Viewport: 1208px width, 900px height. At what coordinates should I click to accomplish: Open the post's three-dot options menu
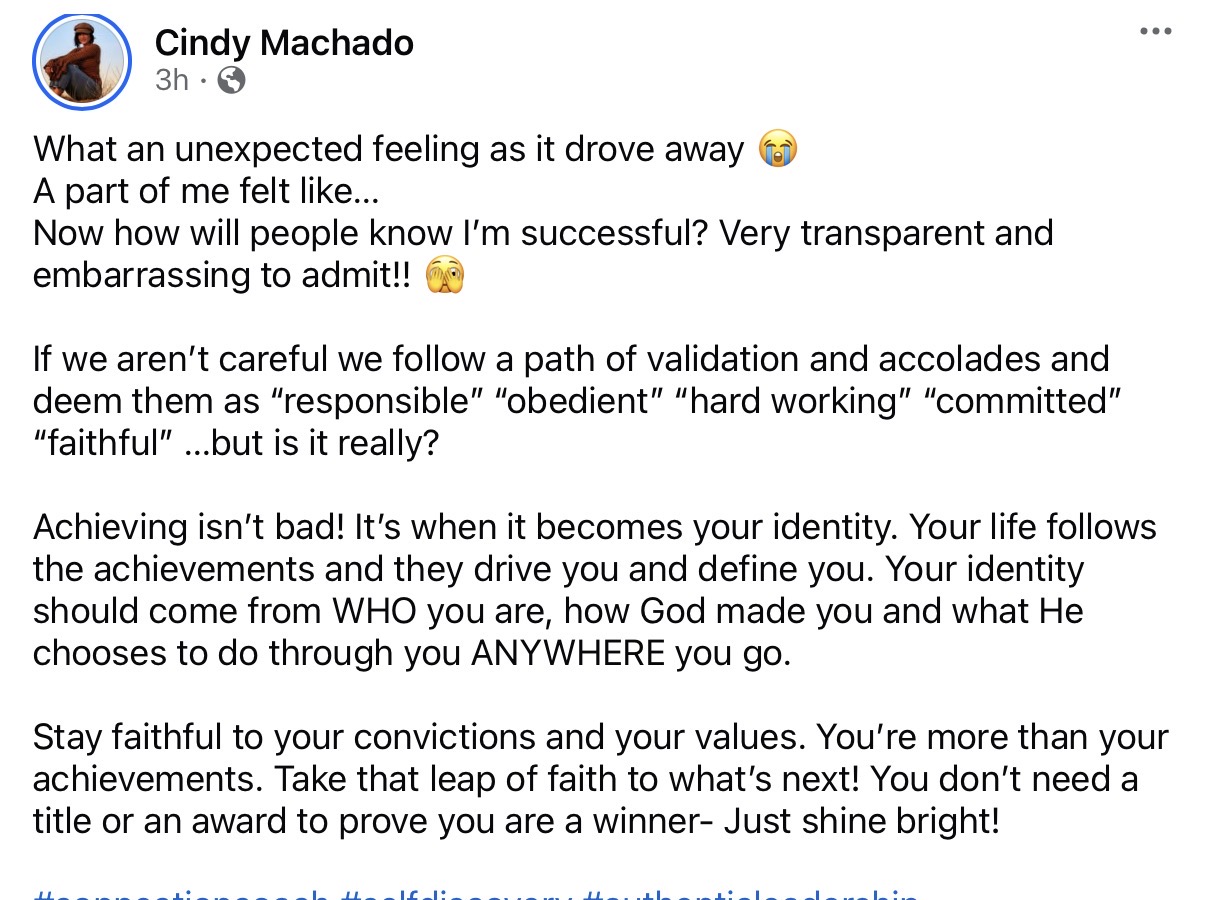(1155, 32)
